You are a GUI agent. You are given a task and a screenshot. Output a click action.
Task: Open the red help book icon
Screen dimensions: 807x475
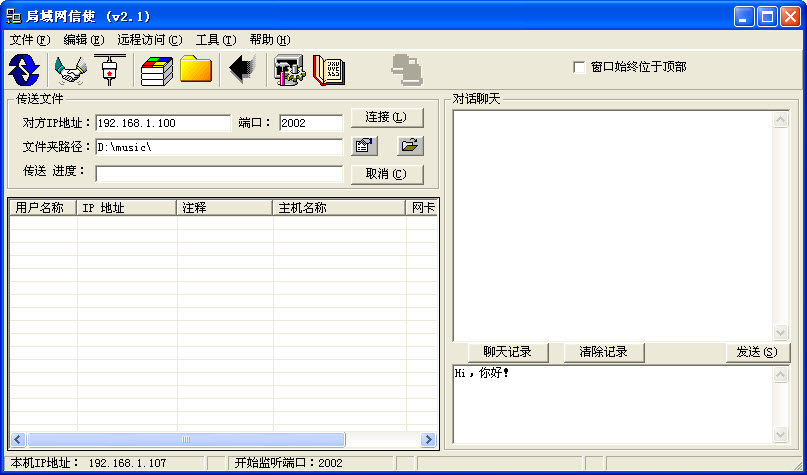tap(329, 70)
